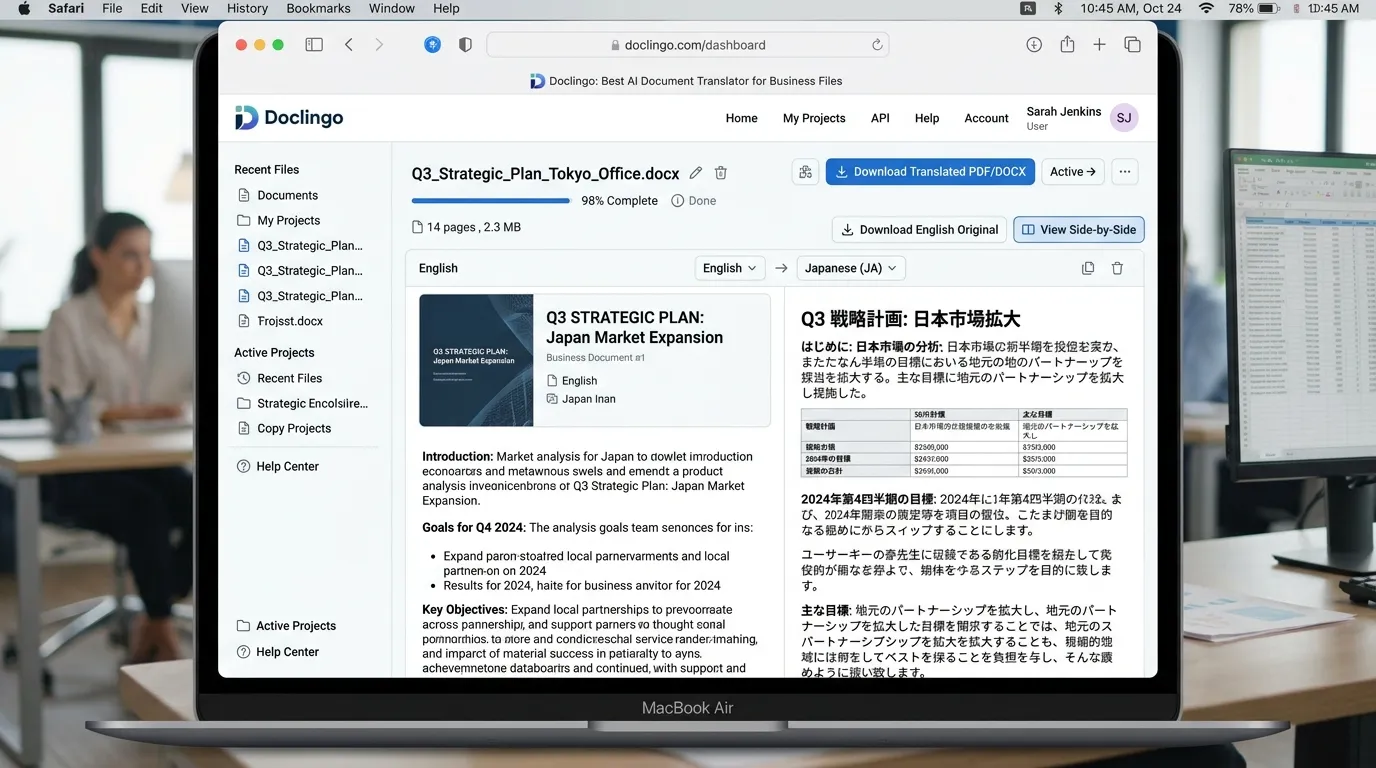Click 'Japan Inan' label in document card

[588, 399]
